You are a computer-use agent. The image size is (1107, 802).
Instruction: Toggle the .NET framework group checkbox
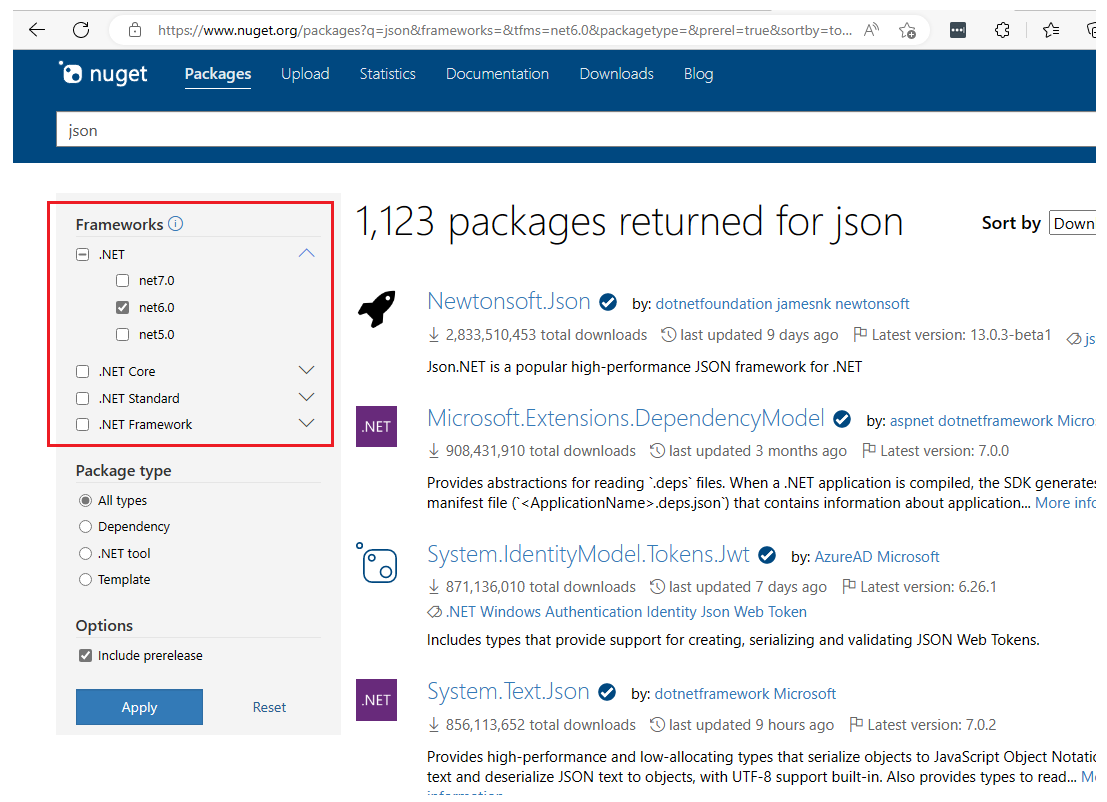(83, 254)
